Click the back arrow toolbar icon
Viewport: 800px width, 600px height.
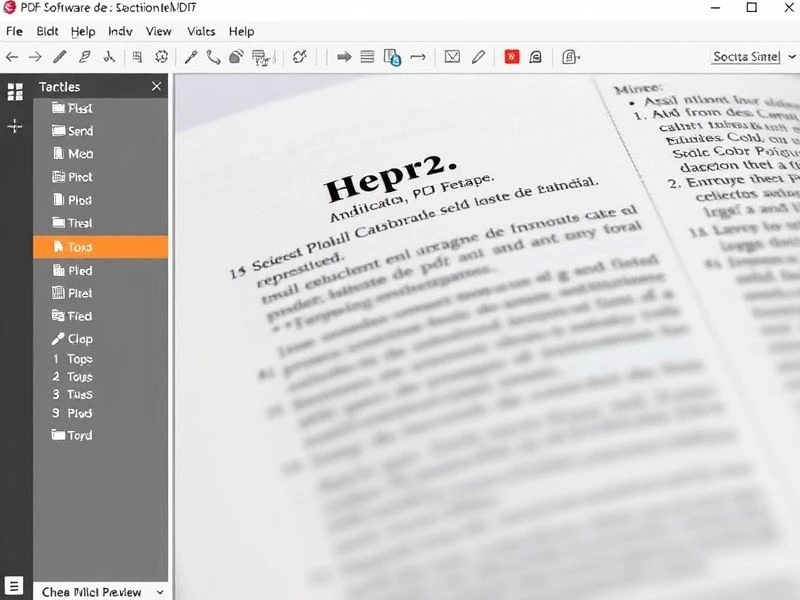tap(12, 57)
